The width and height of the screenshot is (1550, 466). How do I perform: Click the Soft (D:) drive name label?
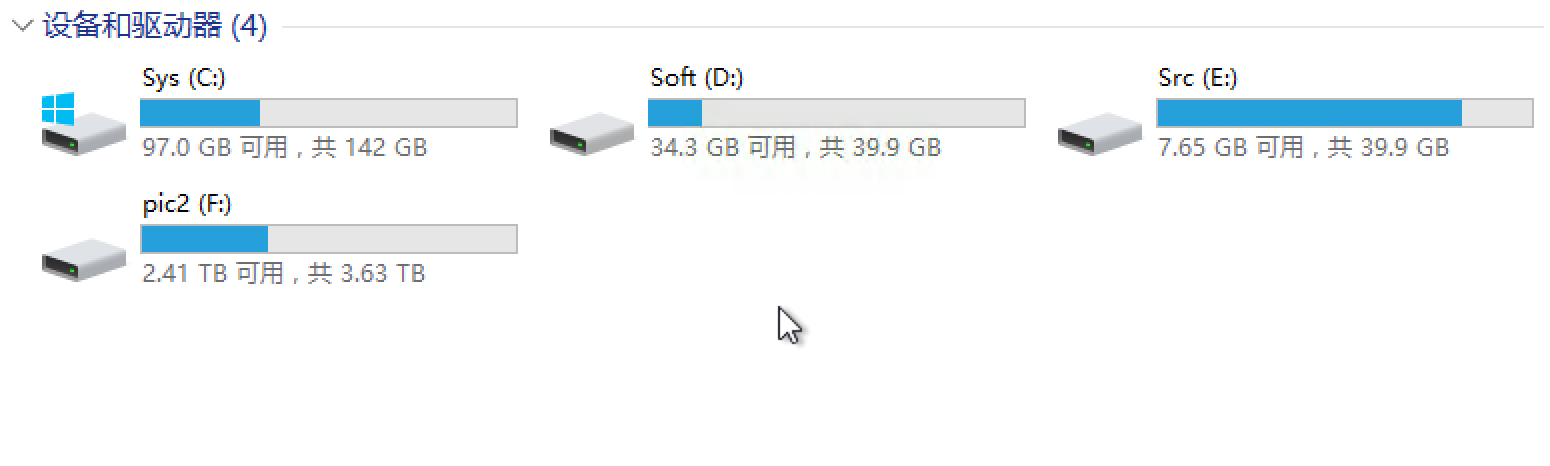[696, 78]
